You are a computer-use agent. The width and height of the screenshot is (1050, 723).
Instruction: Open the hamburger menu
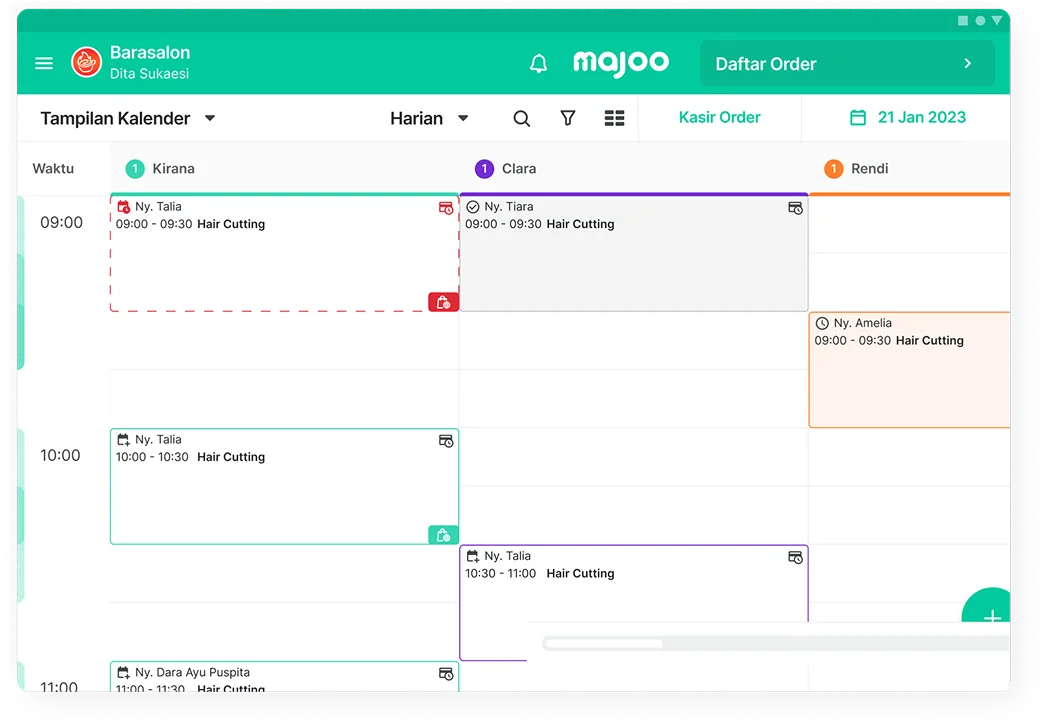click(x=44, y=63)
